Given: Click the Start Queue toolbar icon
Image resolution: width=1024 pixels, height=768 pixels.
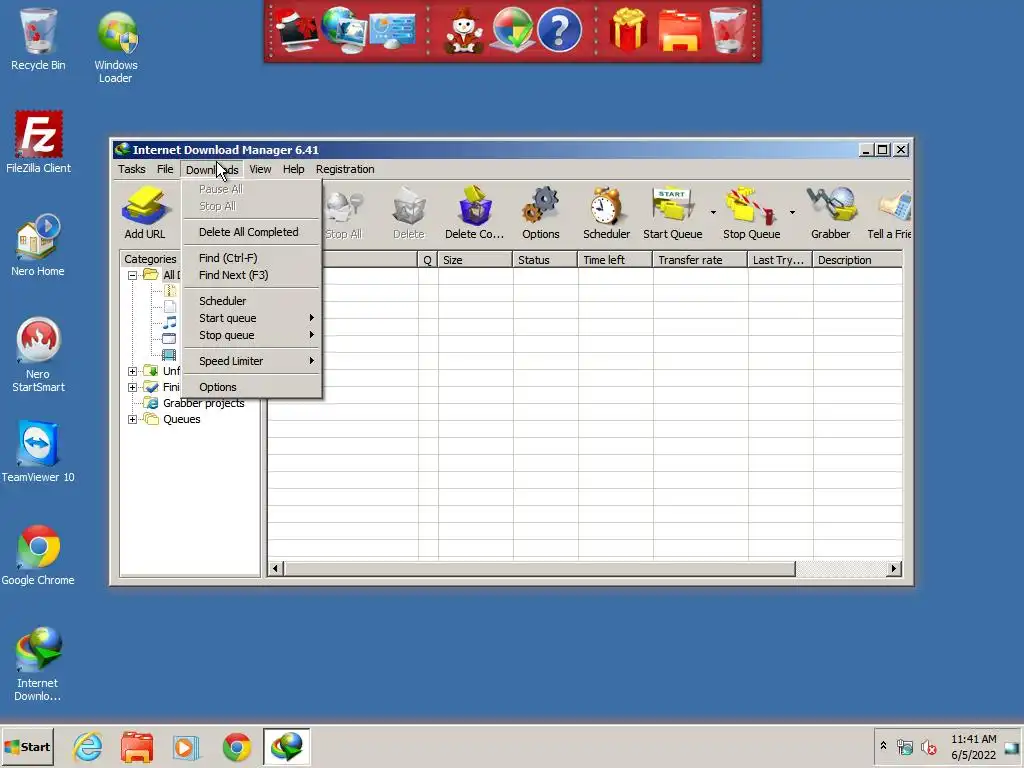Looking at the screenshot, I should pyautogui.click(x=672, y=212).
